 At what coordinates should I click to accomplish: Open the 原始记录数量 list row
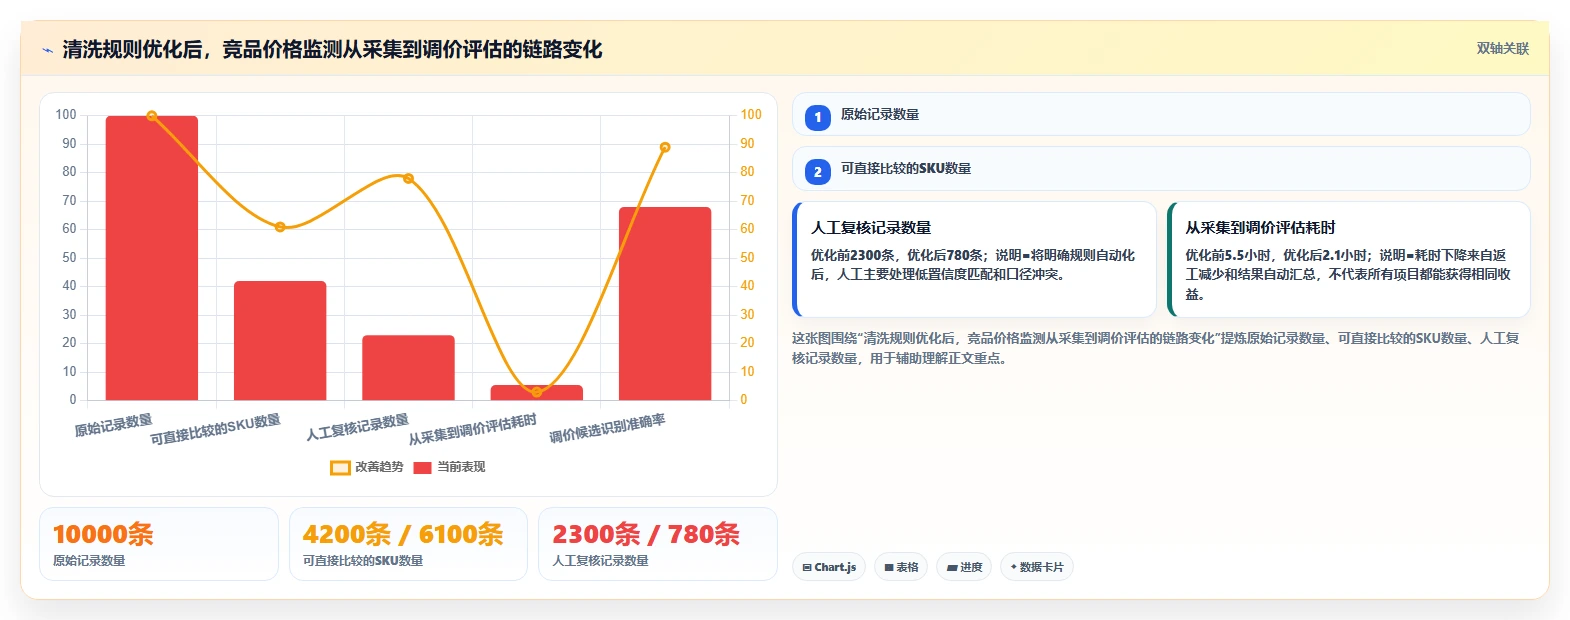click(x=1161, y=114)
